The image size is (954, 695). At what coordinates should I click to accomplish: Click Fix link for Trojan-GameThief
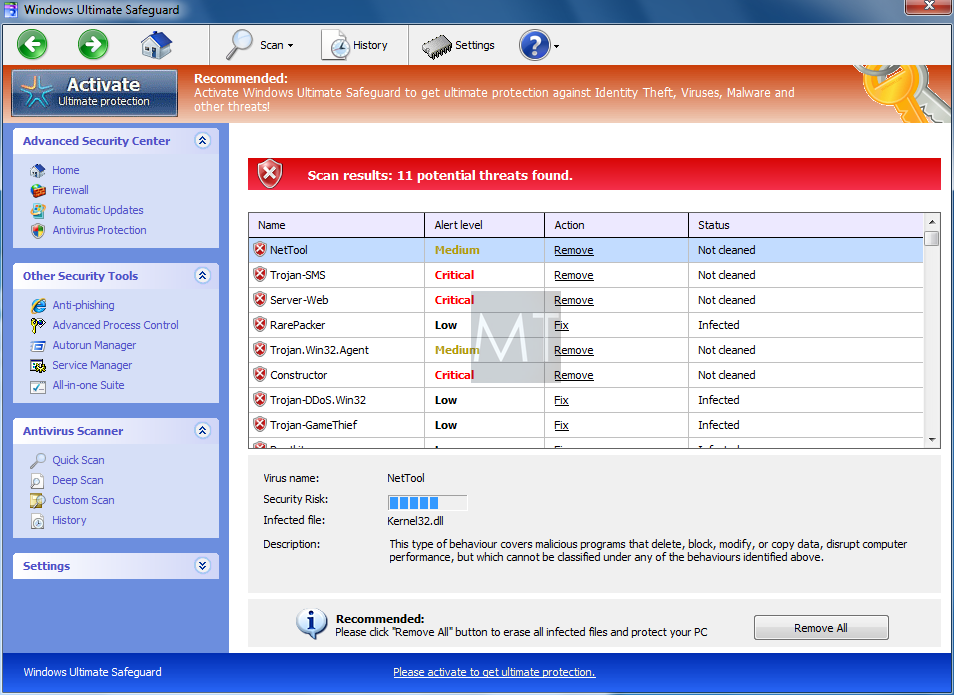(x=561, y=425)
